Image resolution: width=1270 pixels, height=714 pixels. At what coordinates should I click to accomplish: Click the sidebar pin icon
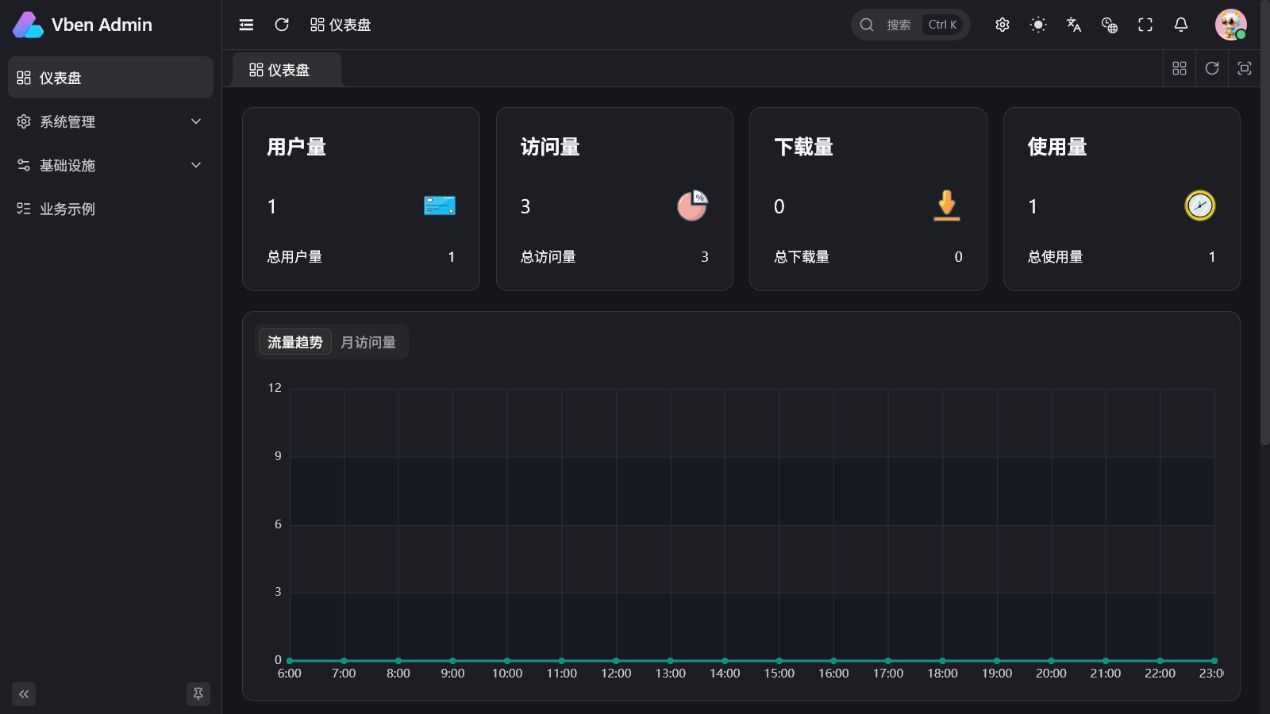[198, 694]
